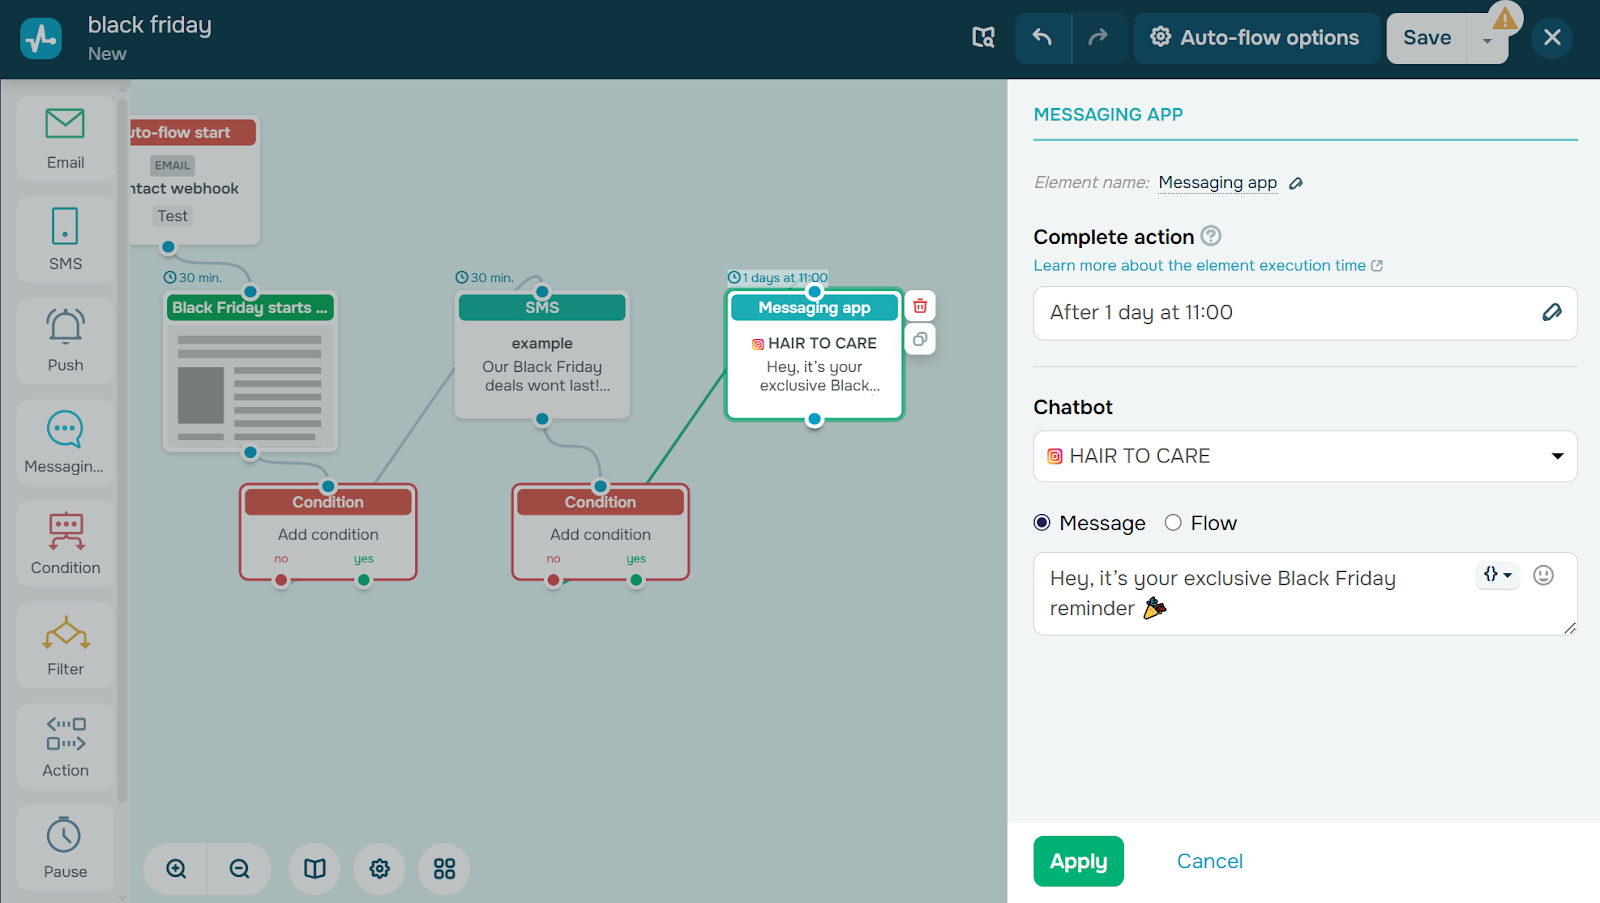Screen dimensions: 1600x903
Task: Select the Condition element in the sidebar
Action: pyautogui.click(x=64, y=544)
